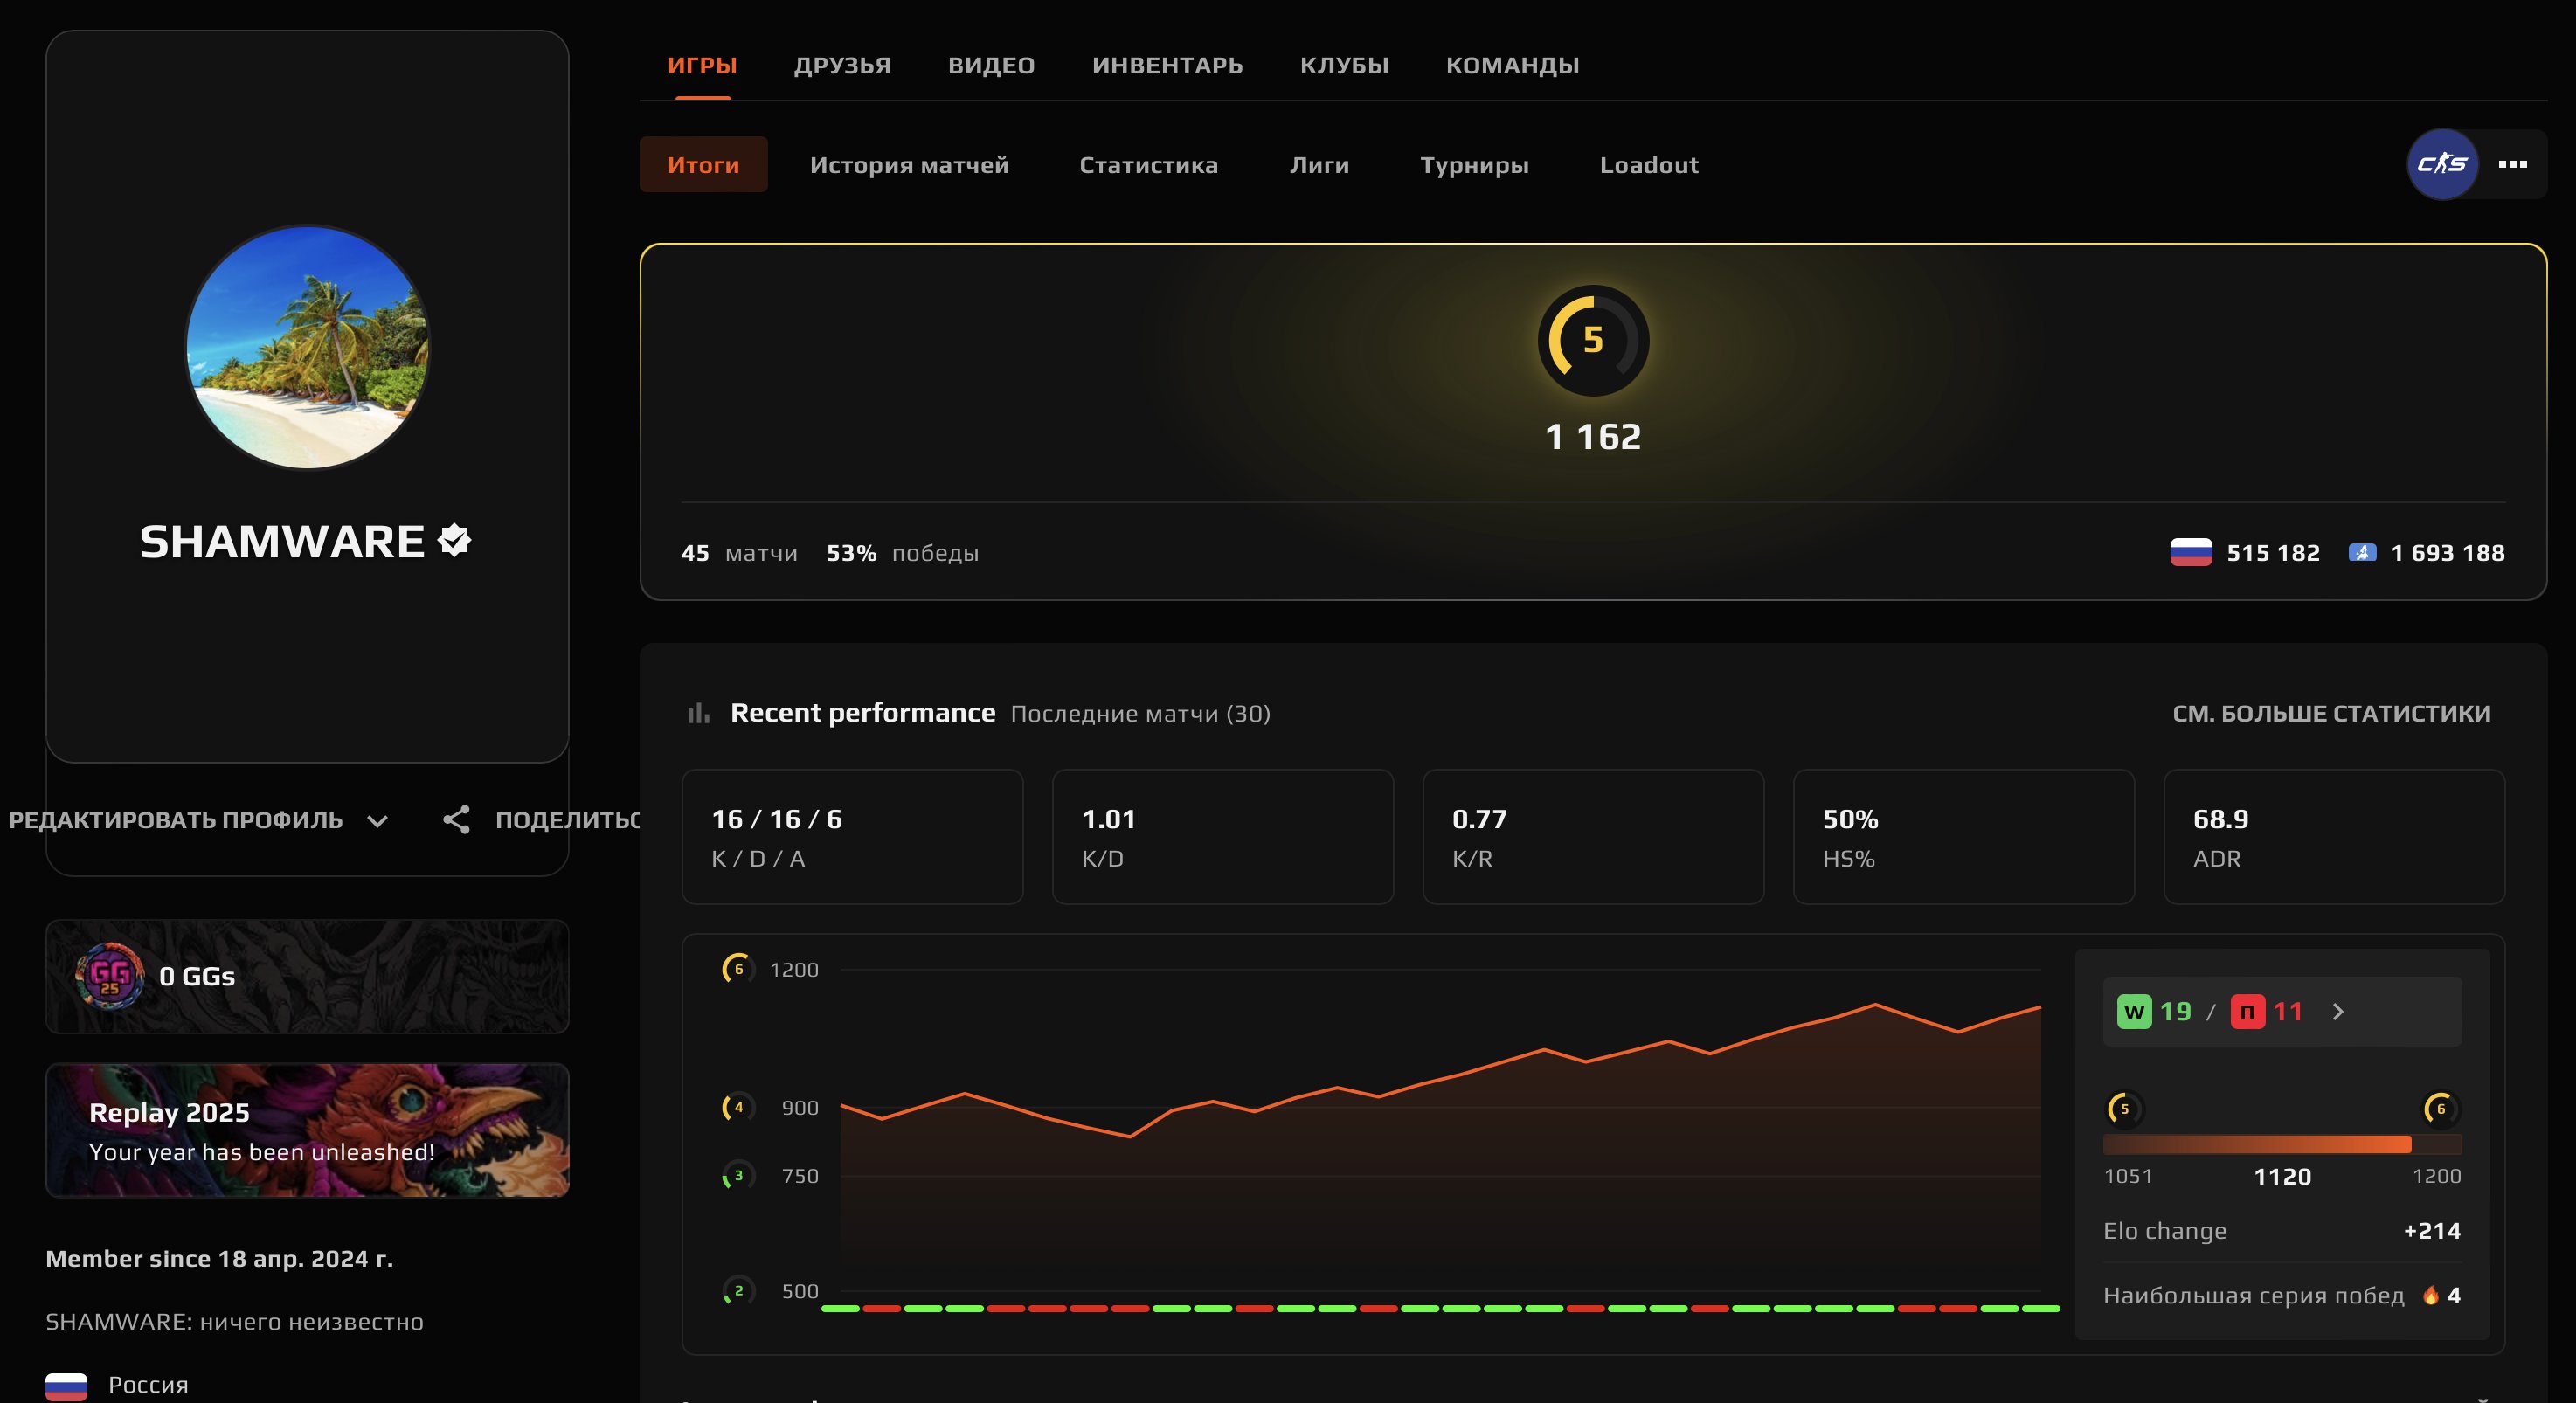Click the bar chart icon beside Recent performance

coord(698,712)
